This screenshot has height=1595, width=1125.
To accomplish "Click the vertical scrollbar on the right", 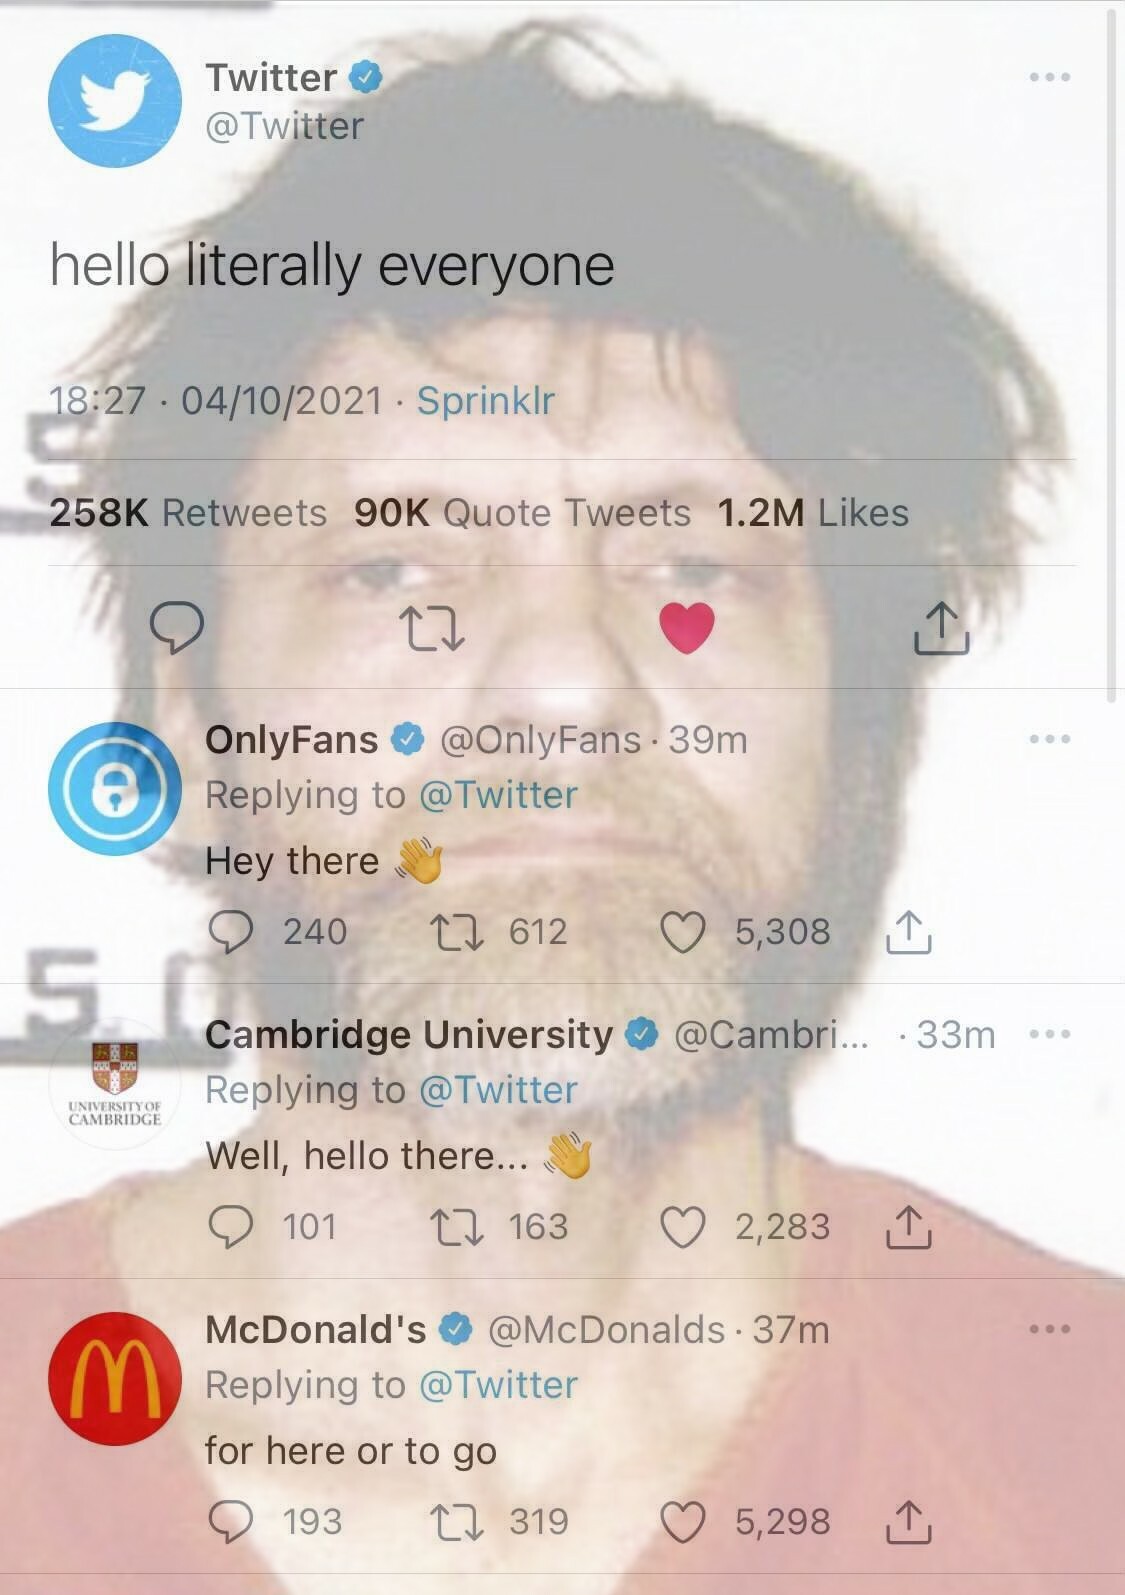I will pyautogui.click(x=1113, y=350).
